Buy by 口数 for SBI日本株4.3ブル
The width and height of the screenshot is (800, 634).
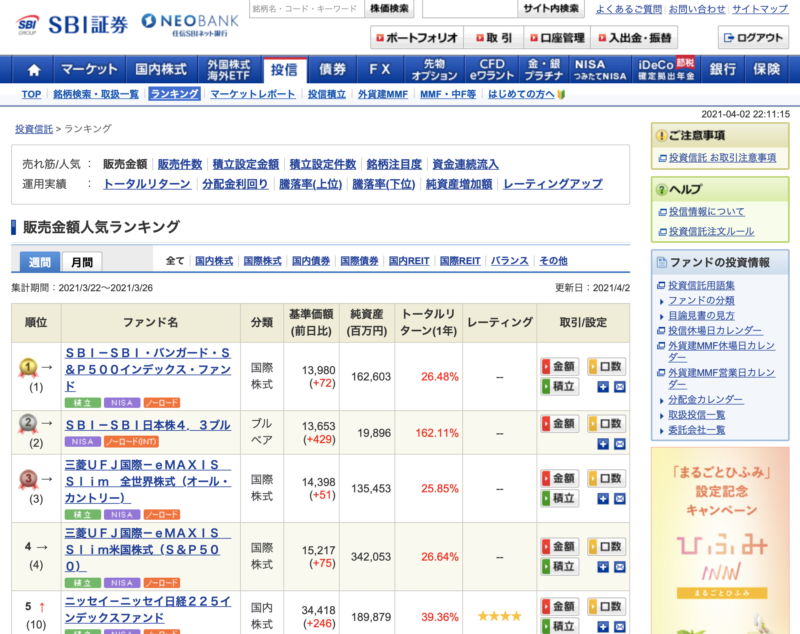pos(607,423)
